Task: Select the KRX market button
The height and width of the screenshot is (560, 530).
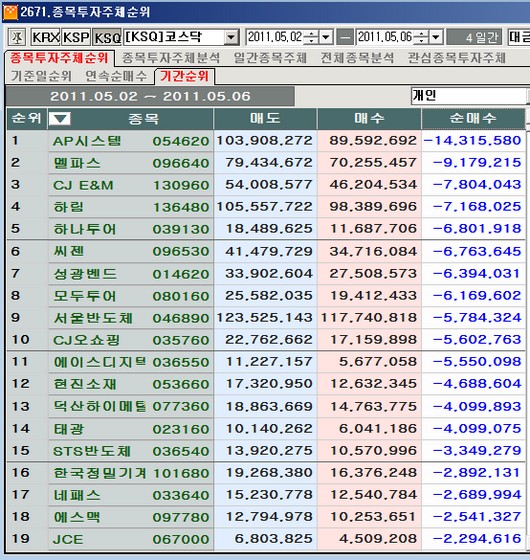Action: point(45,37)
